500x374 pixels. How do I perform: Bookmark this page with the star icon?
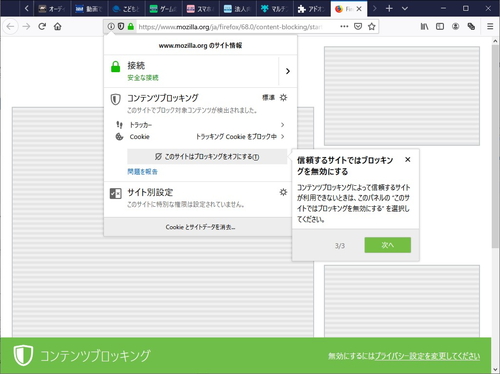click(372, 26)
